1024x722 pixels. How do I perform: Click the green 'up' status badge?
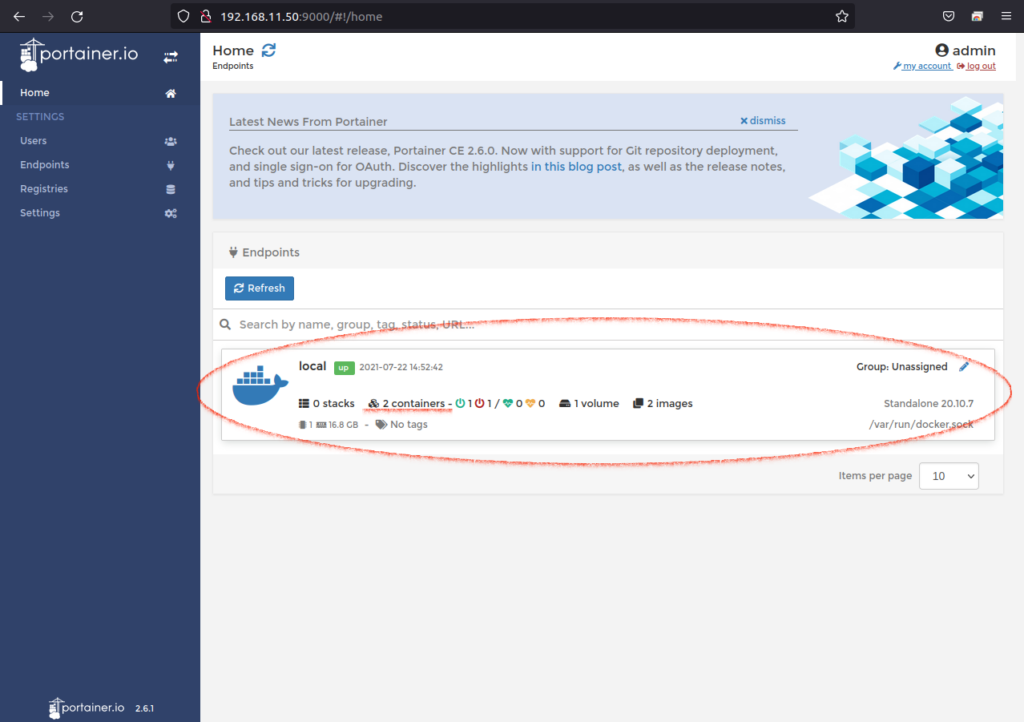(x=344, y=368)
